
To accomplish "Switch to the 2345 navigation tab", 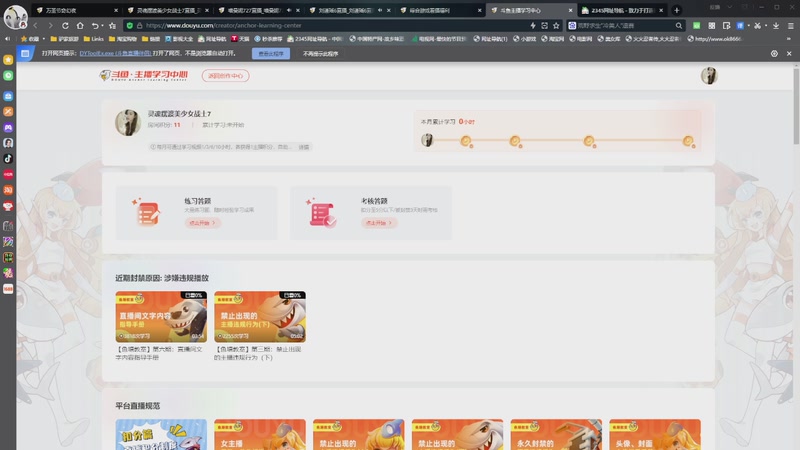I will [622, 10].
